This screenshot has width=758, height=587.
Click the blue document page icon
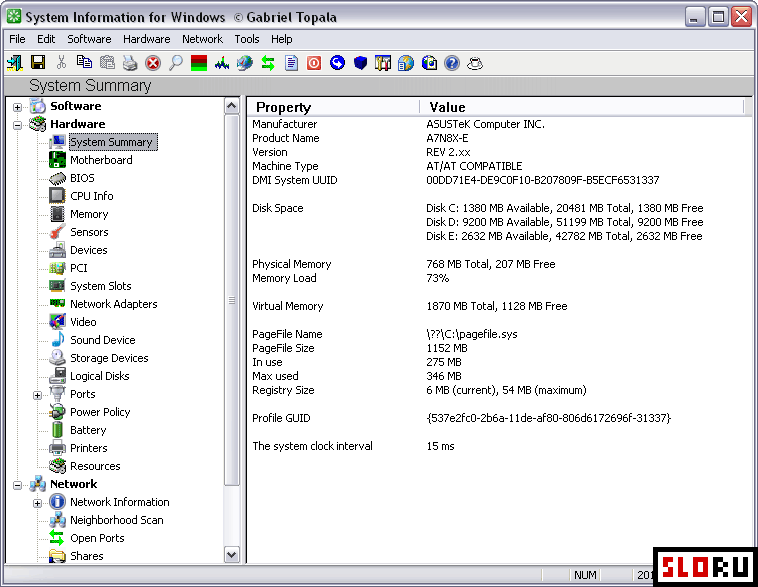pos(291,63)
